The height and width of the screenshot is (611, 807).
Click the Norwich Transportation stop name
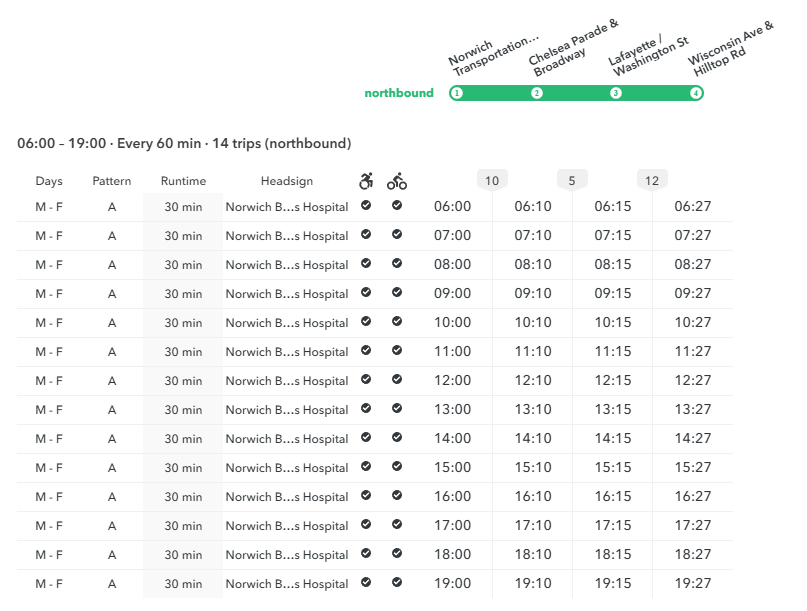tap(493, 56)
